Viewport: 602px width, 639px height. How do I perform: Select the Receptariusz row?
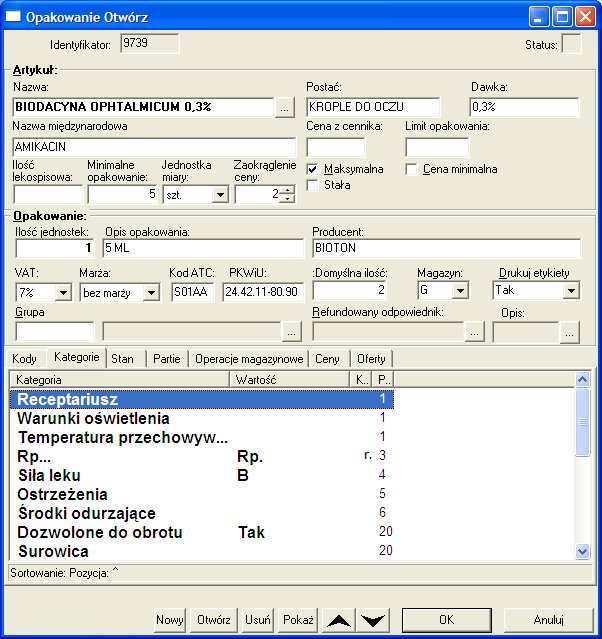(x=202, y=399)
